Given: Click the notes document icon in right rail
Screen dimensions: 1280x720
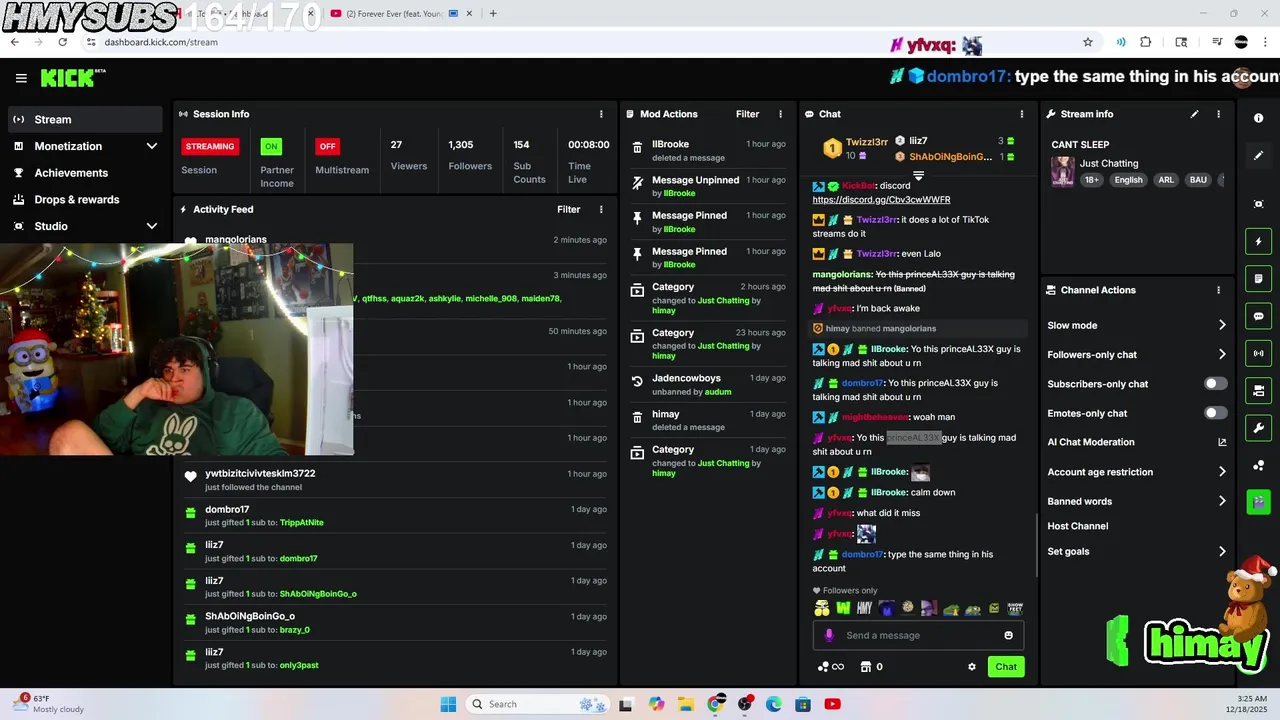Looking at the screenshot, I should click(1258, 278).
